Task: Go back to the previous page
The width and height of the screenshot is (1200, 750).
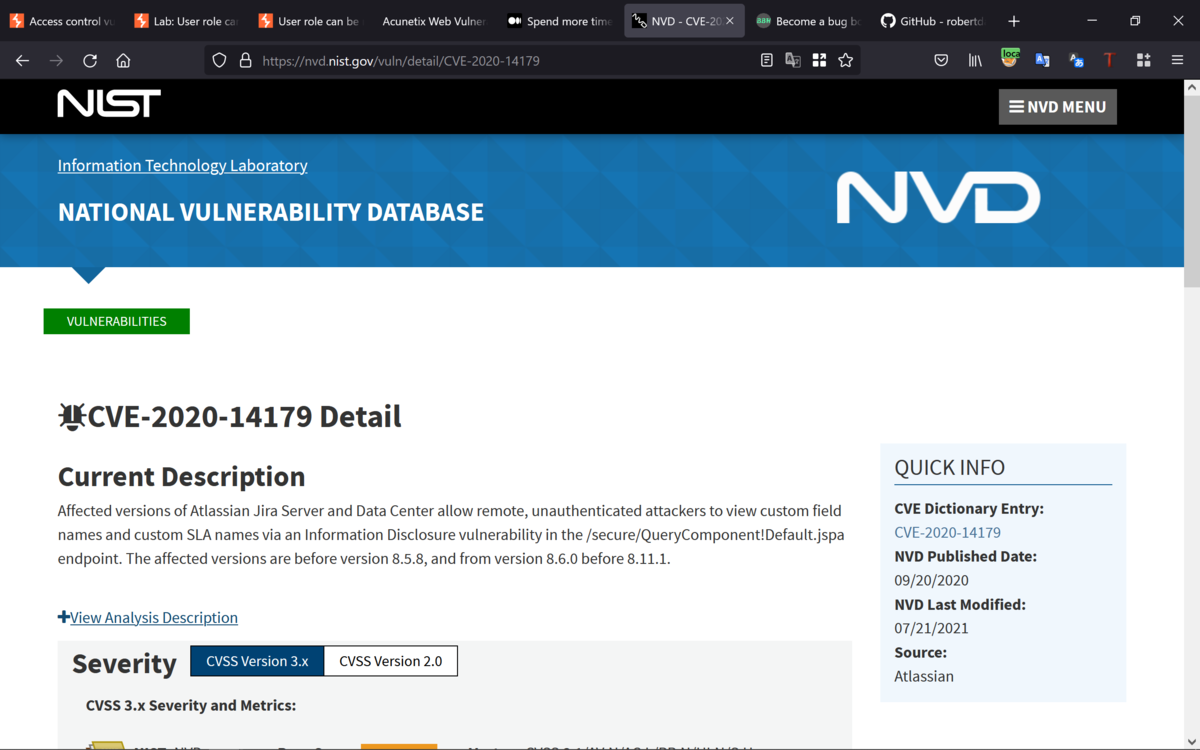Action: [22, 61]
